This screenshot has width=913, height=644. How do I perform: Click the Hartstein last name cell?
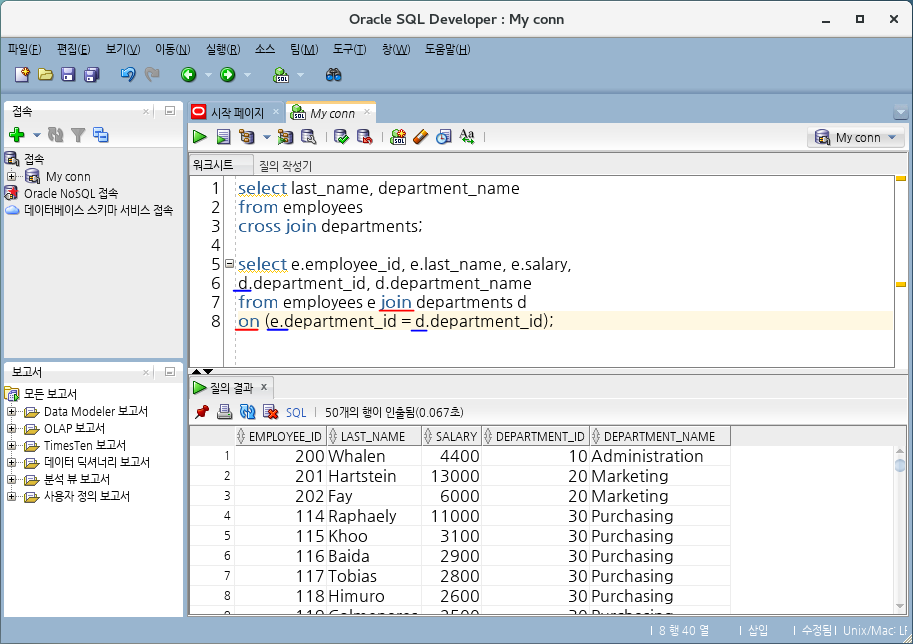[x=374, y=476]
